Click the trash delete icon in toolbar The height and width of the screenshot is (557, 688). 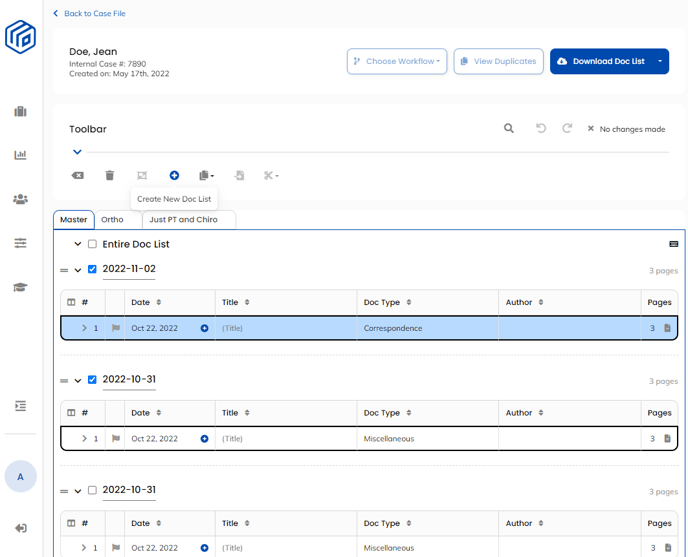[x=110, y=176]
